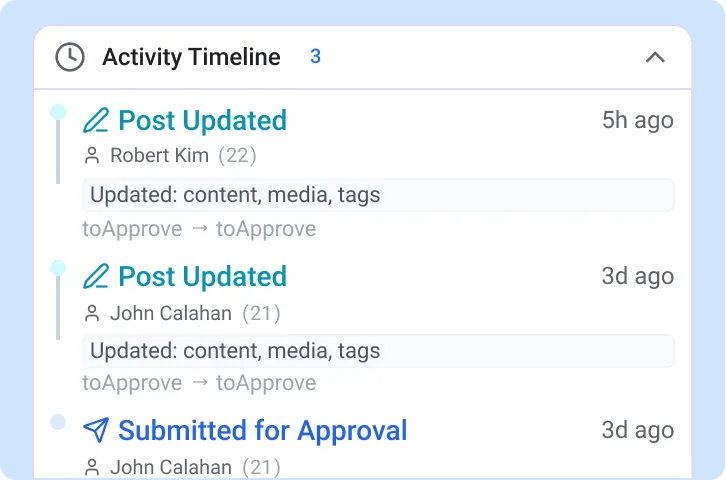Screen dimensions: 726x480
Task: Click the pencil icon on John Calahan's update
Action: 96,277
